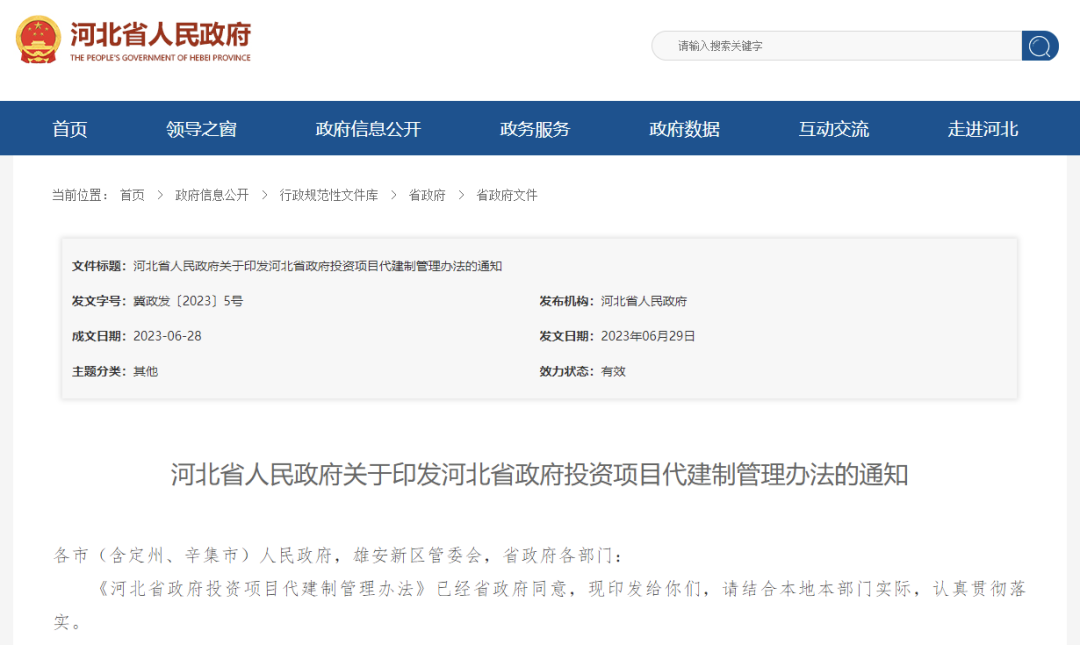Select the subject category 其他
Viewport: 1080px width, 645px height.
[145, 371]
